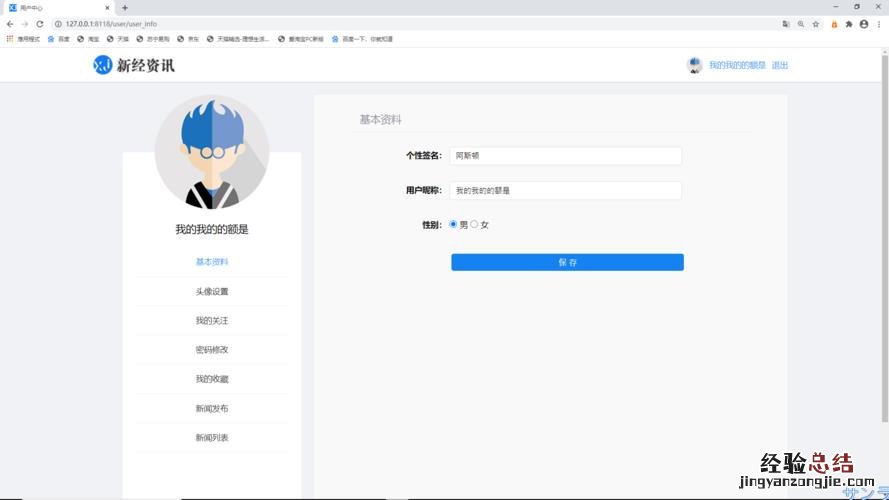Close the 用户中心 browser tab

[x=108, y=8]
